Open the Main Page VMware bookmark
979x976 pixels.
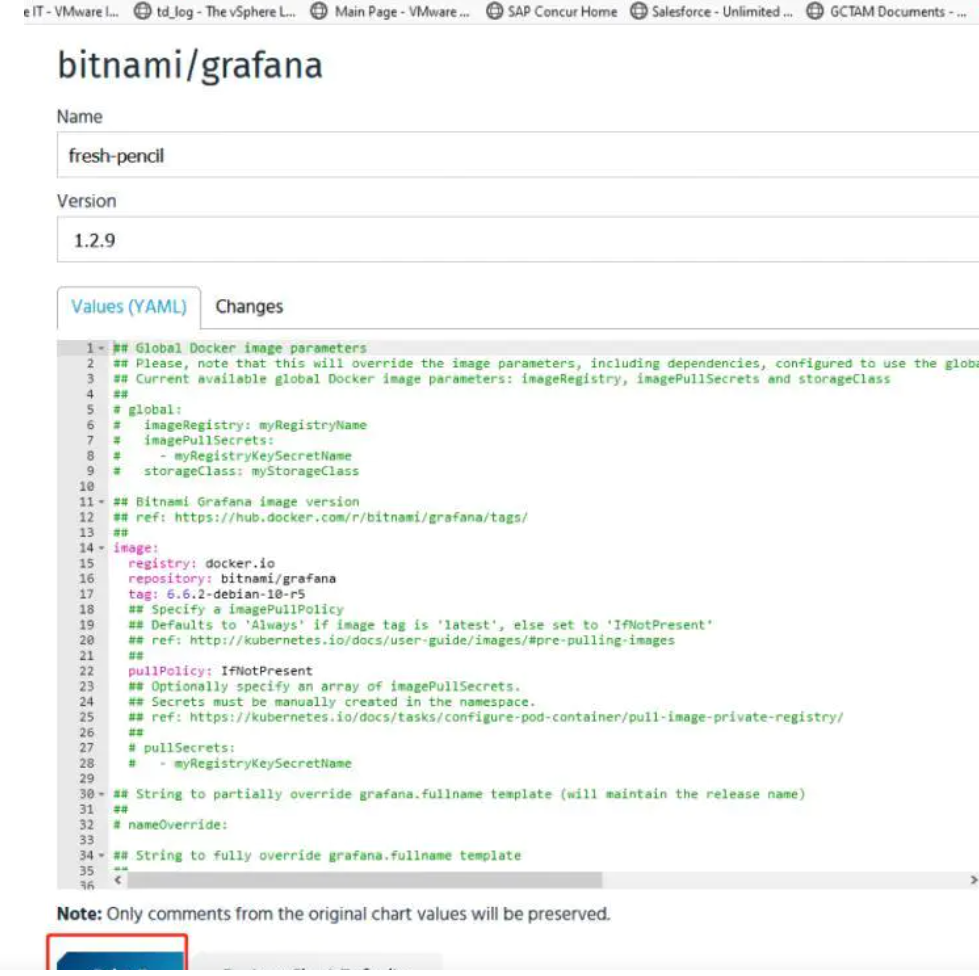click(390, 11)
